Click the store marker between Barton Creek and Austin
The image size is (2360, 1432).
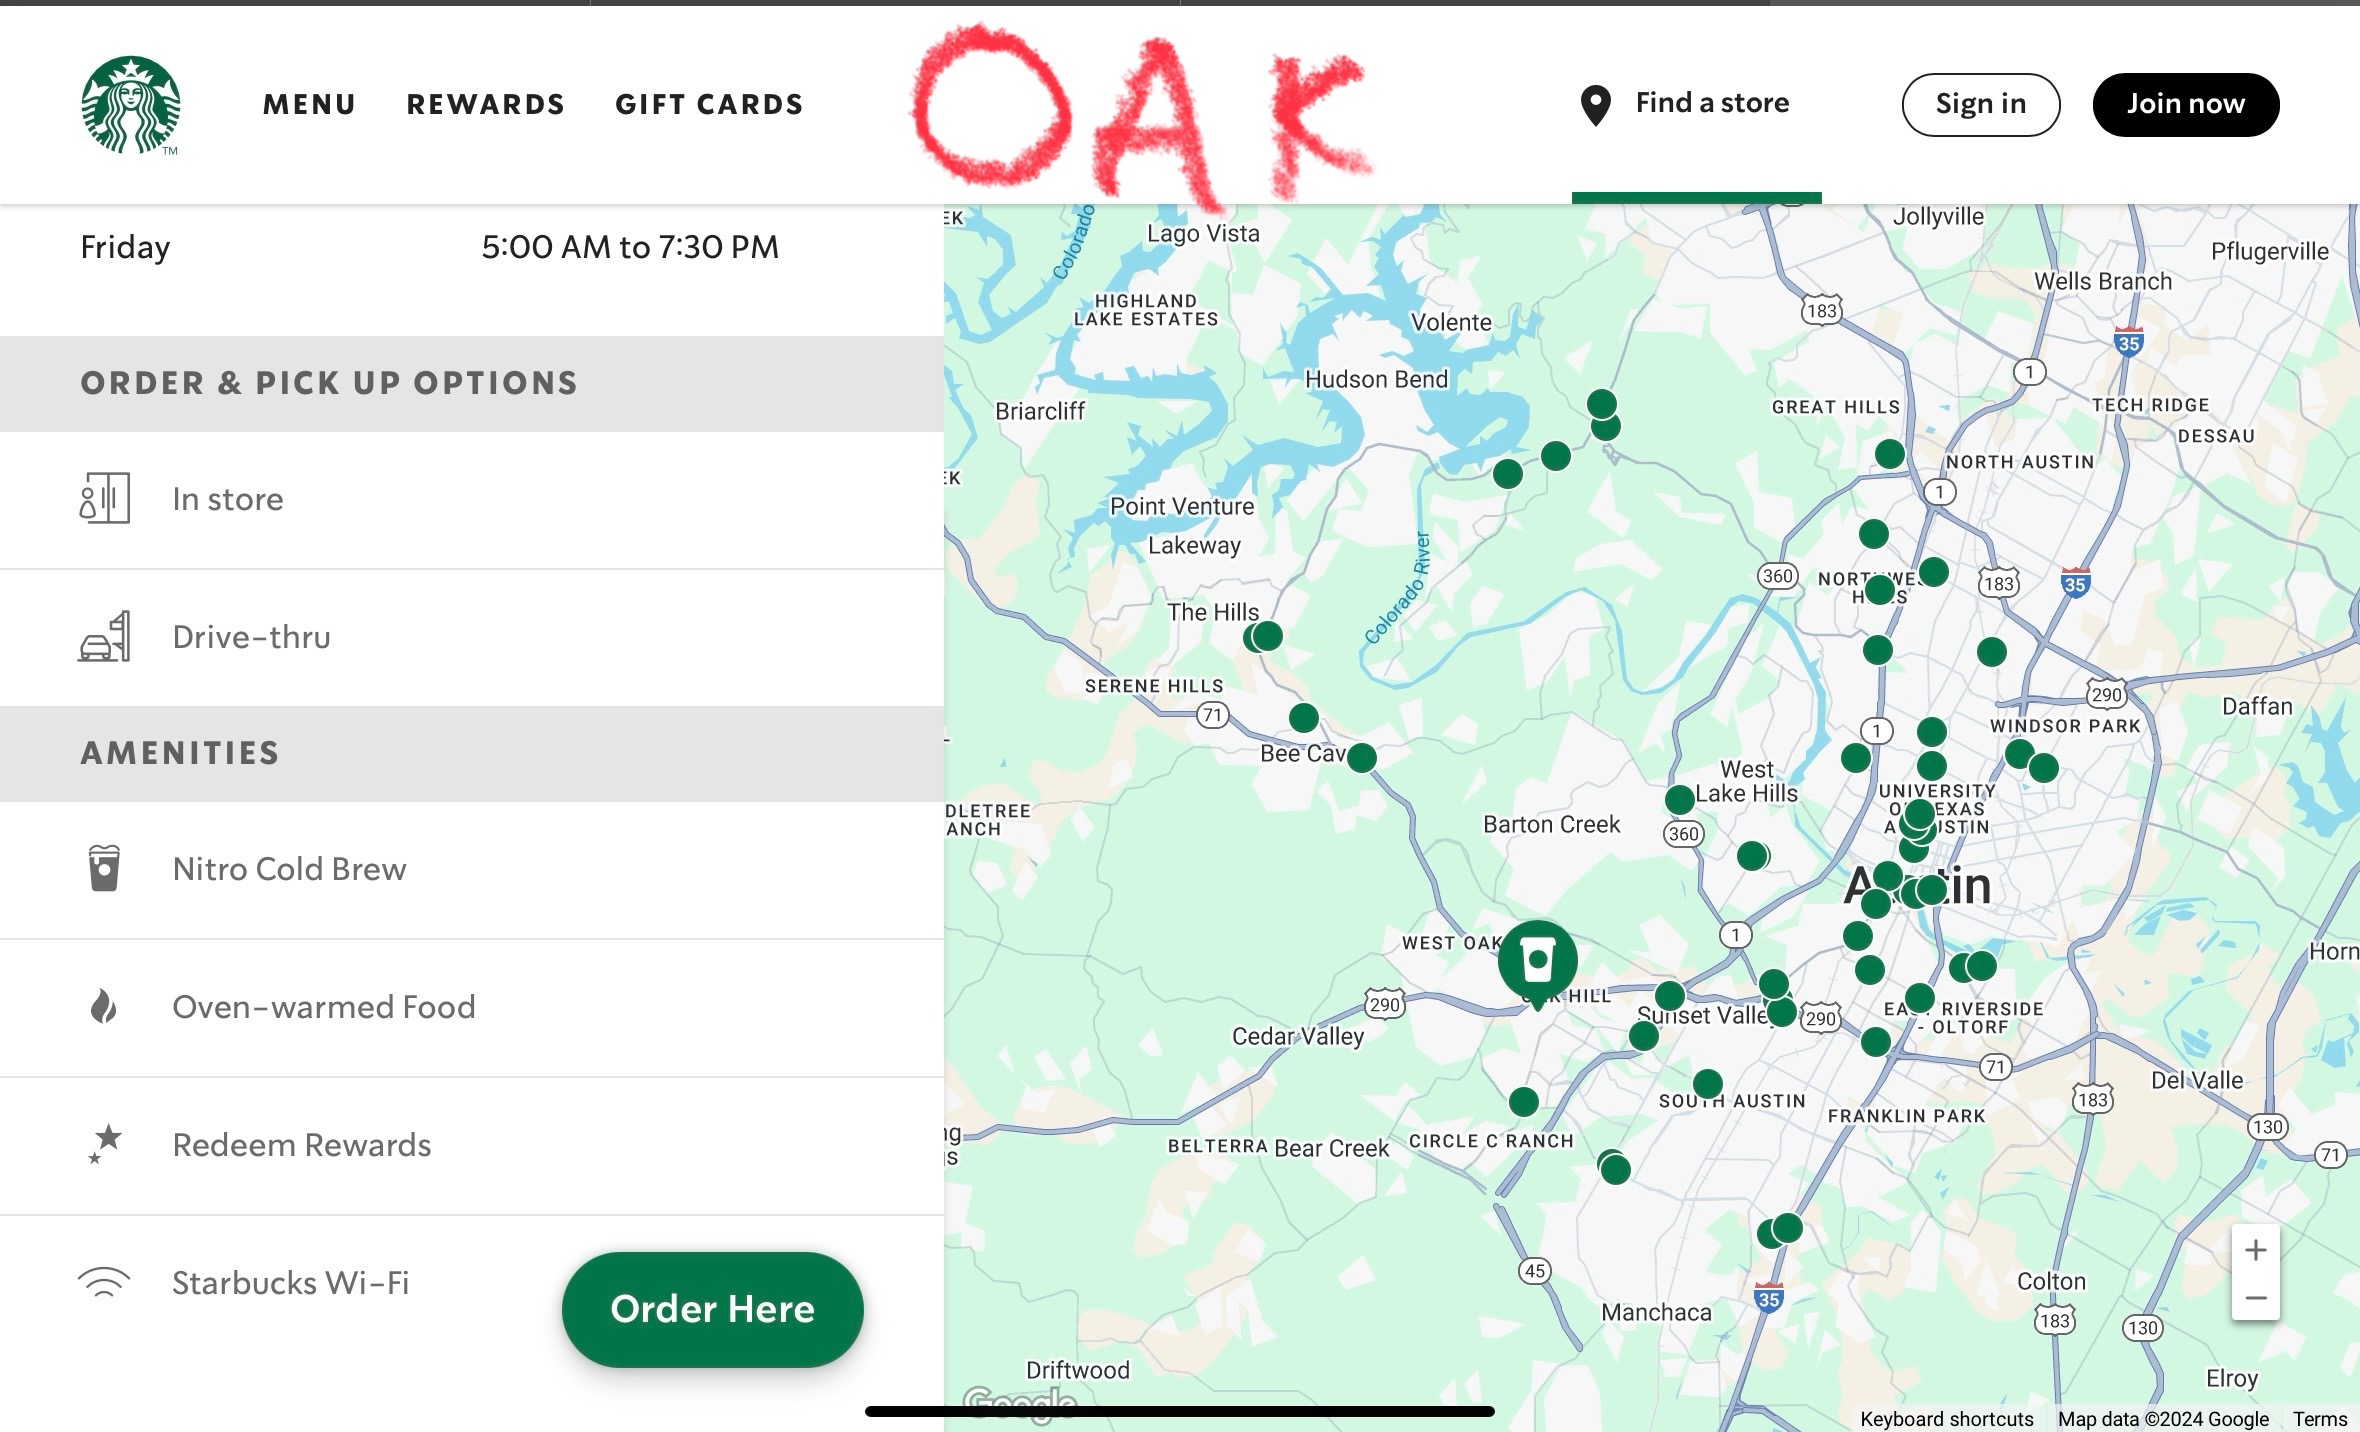coord(1752,856)
